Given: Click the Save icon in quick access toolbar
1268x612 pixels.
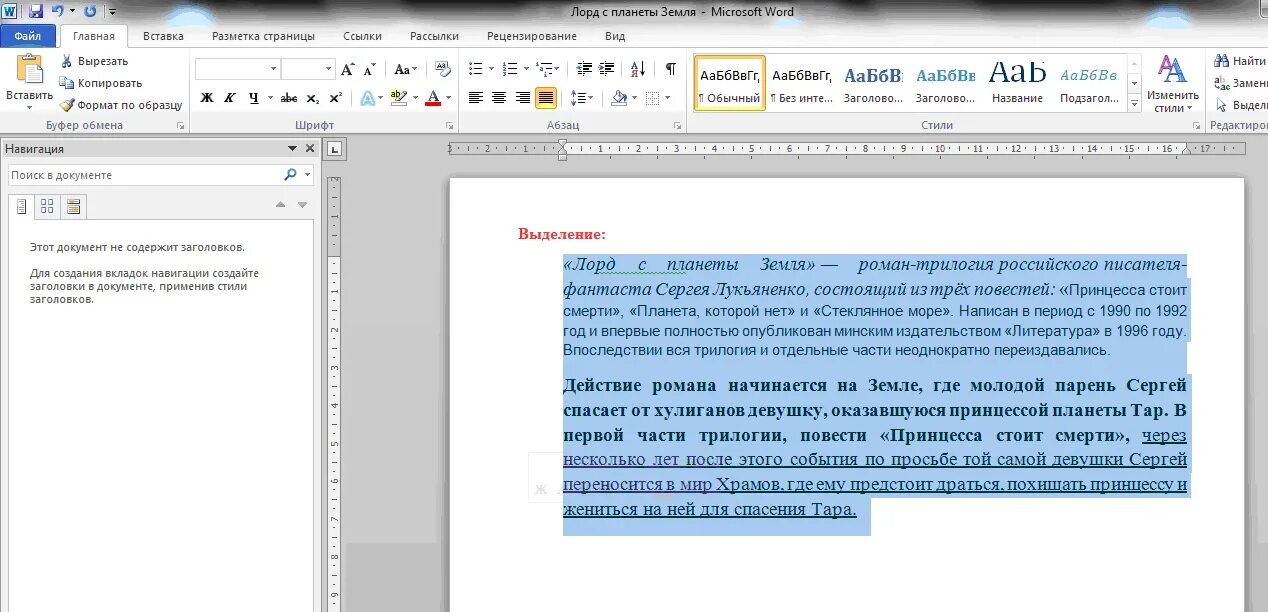Looking at the screenshot, I should [36, 11].
